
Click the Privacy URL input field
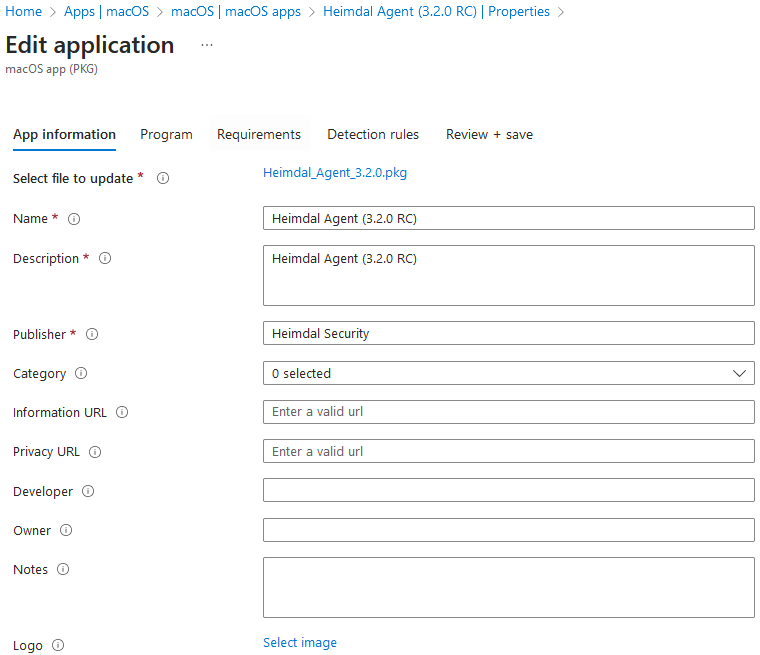tap(508, 451)
